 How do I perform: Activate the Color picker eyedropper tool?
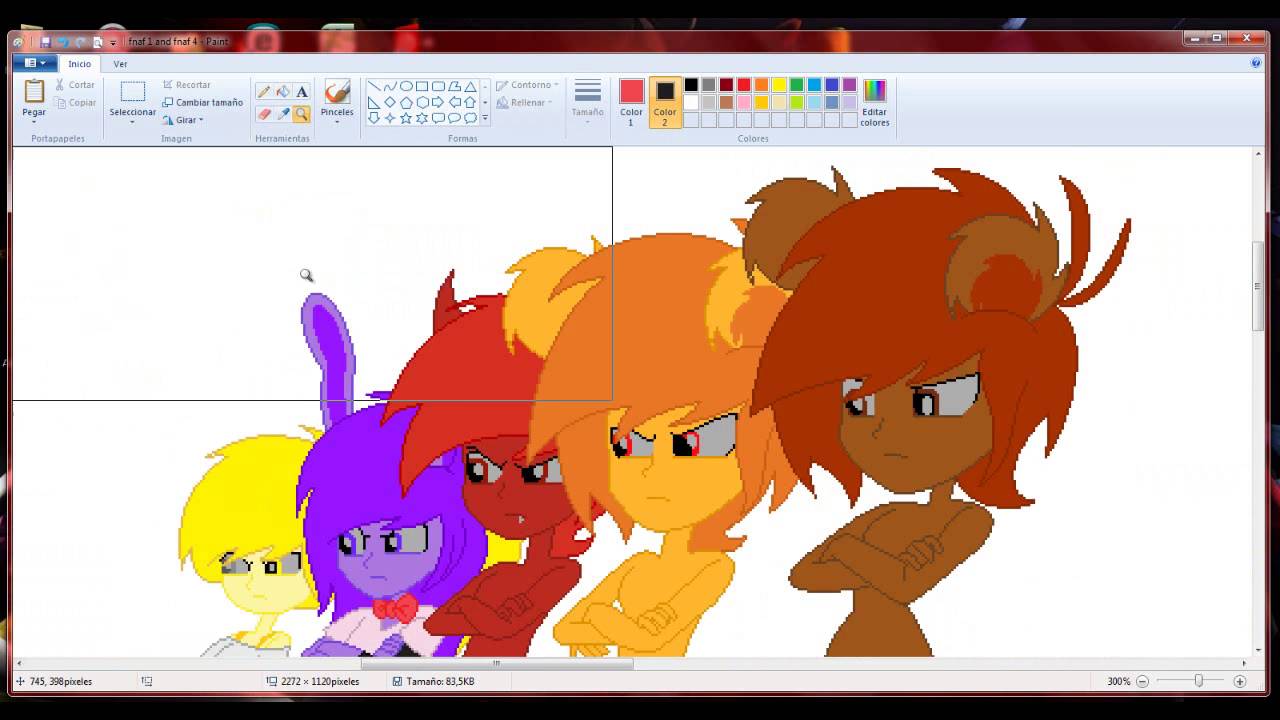[x=283, y=114]
